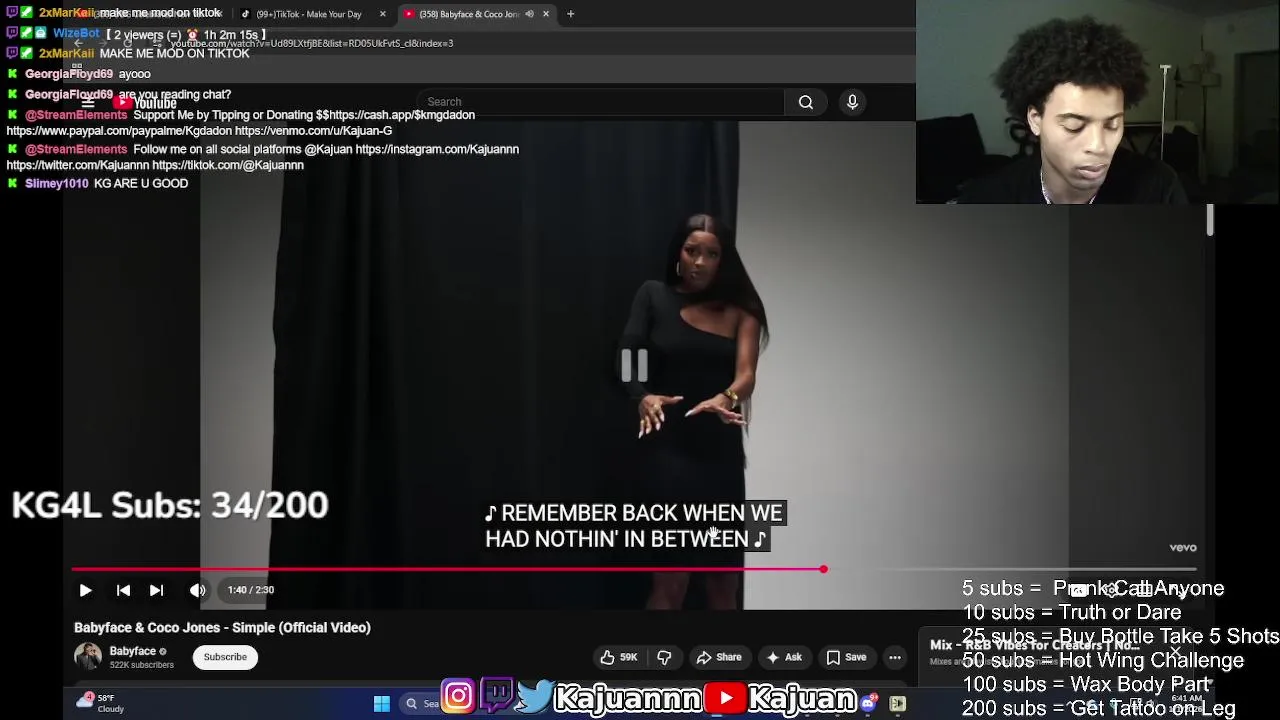Select the Babyface & Coco Jones tab
1280x720 pixels.
[x=468, y=14]
